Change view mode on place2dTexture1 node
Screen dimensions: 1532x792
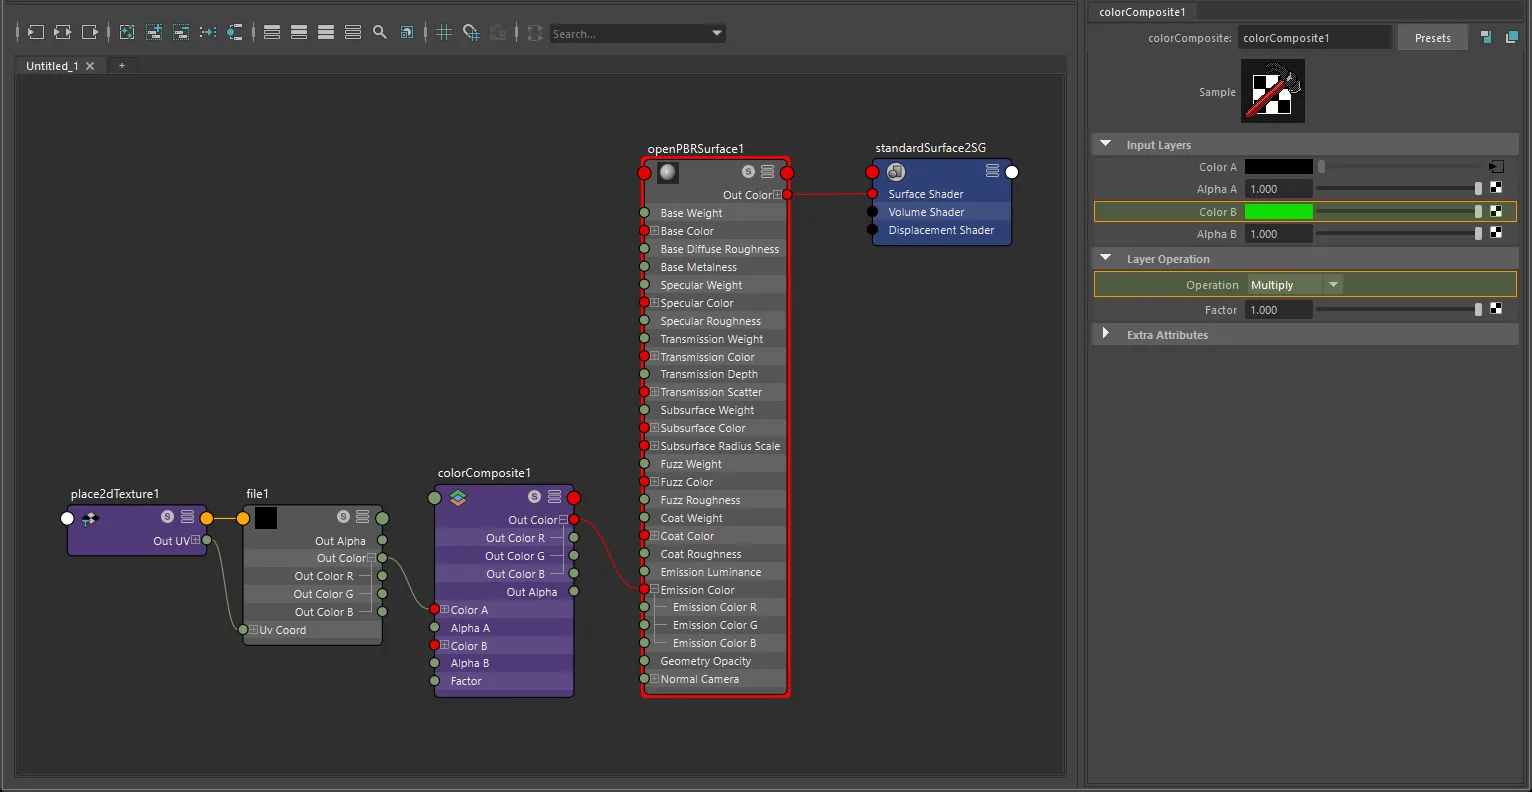(x=187, y=517)
